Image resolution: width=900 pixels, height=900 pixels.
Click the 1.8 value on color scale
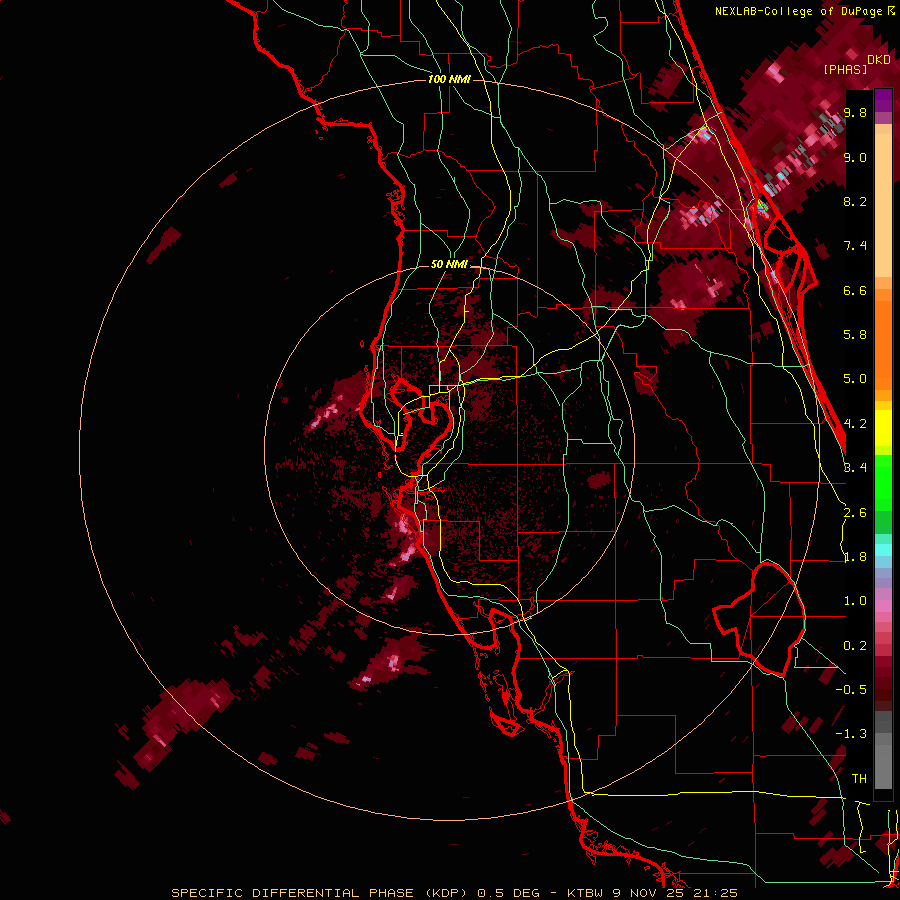pyautogui.click(x=855, y=557)
